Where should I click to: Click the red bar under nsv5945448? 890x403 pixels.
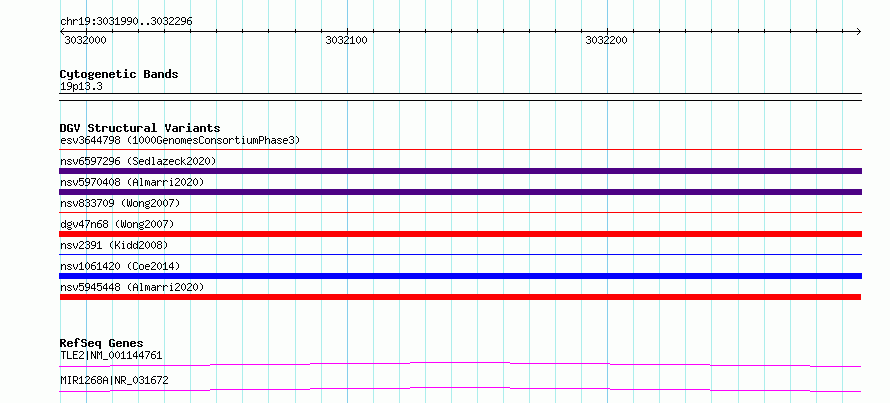(460, 297)
